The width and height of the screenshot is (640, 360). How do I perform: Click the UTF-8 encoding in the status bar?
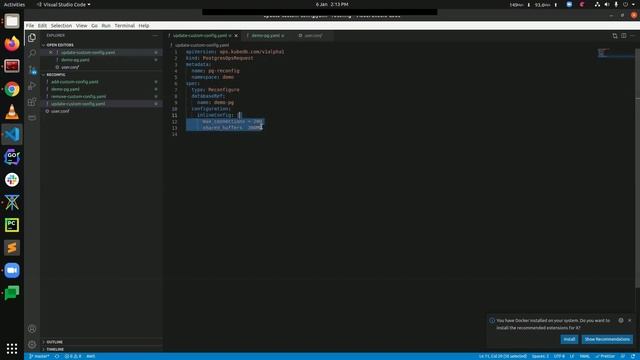(559, 356)
